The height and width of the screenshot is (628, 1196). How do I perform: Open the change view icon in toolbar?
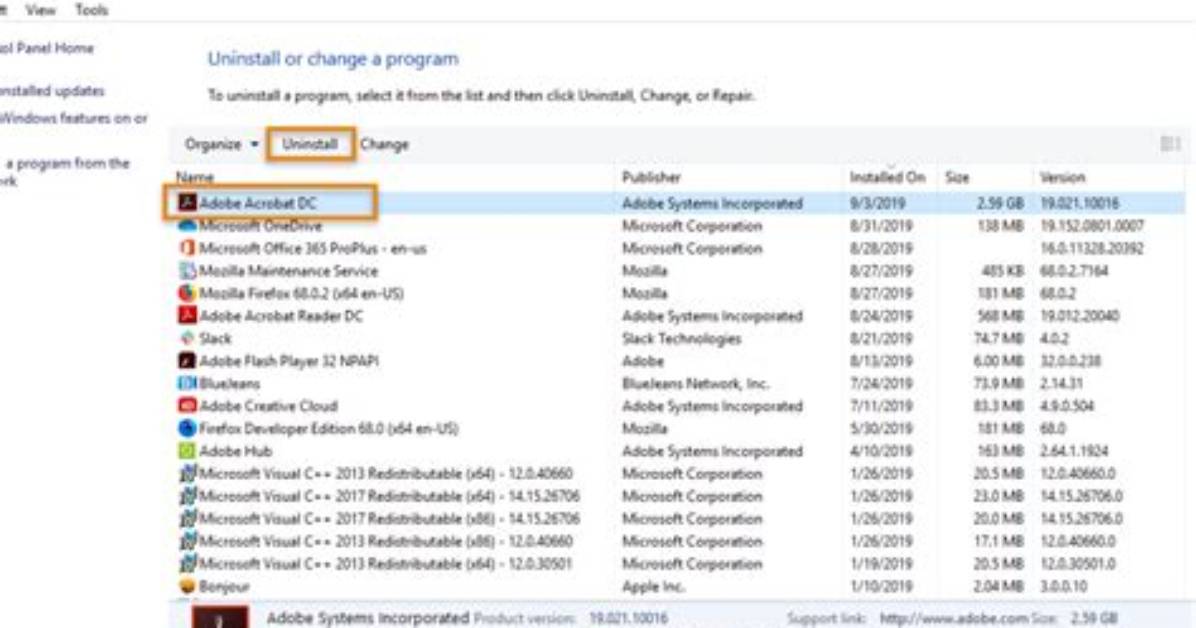pyautogui.click(x=1170, y=144)
